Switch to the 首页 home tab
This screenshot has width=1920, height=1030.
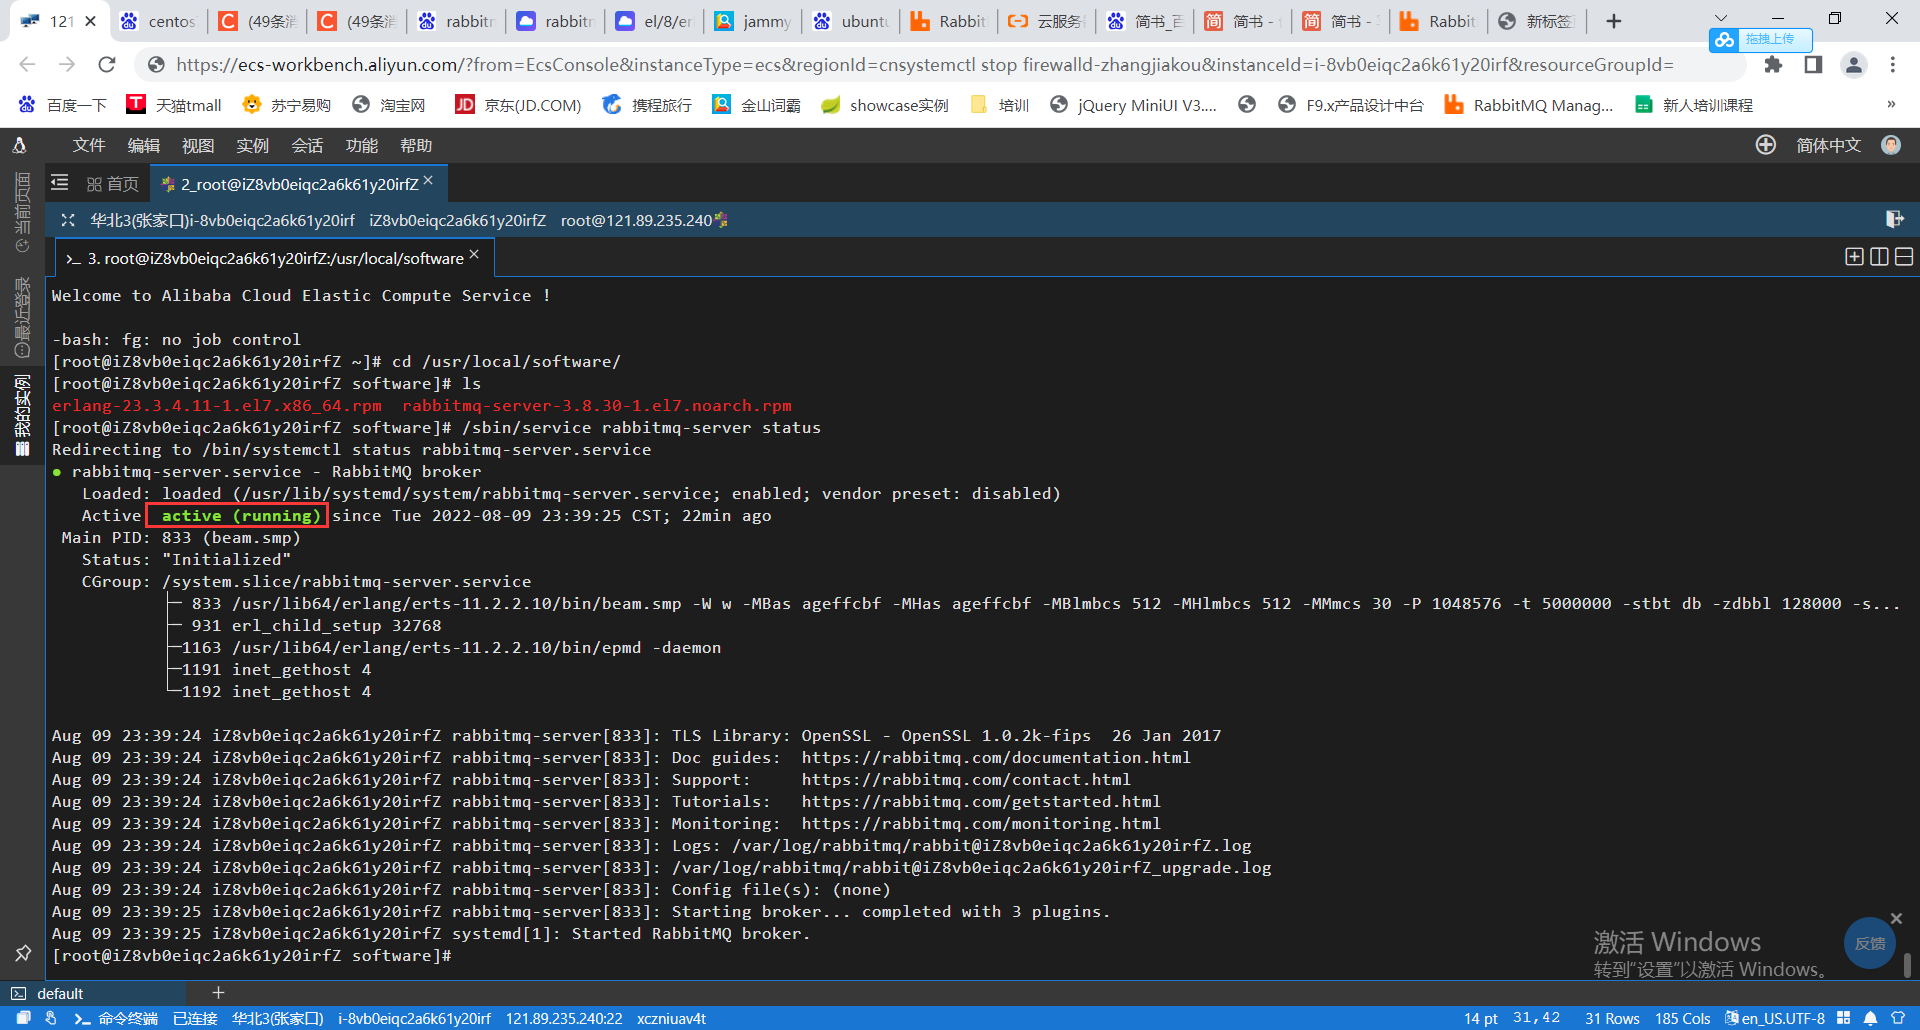pyautogui.click(x=112, y=184)
